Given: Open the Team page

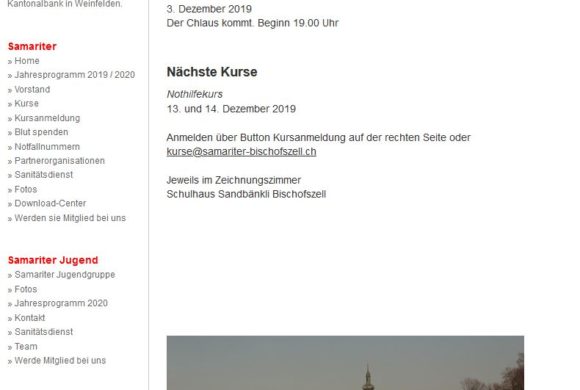Looking at the screenshot, I should coord(26,347).
